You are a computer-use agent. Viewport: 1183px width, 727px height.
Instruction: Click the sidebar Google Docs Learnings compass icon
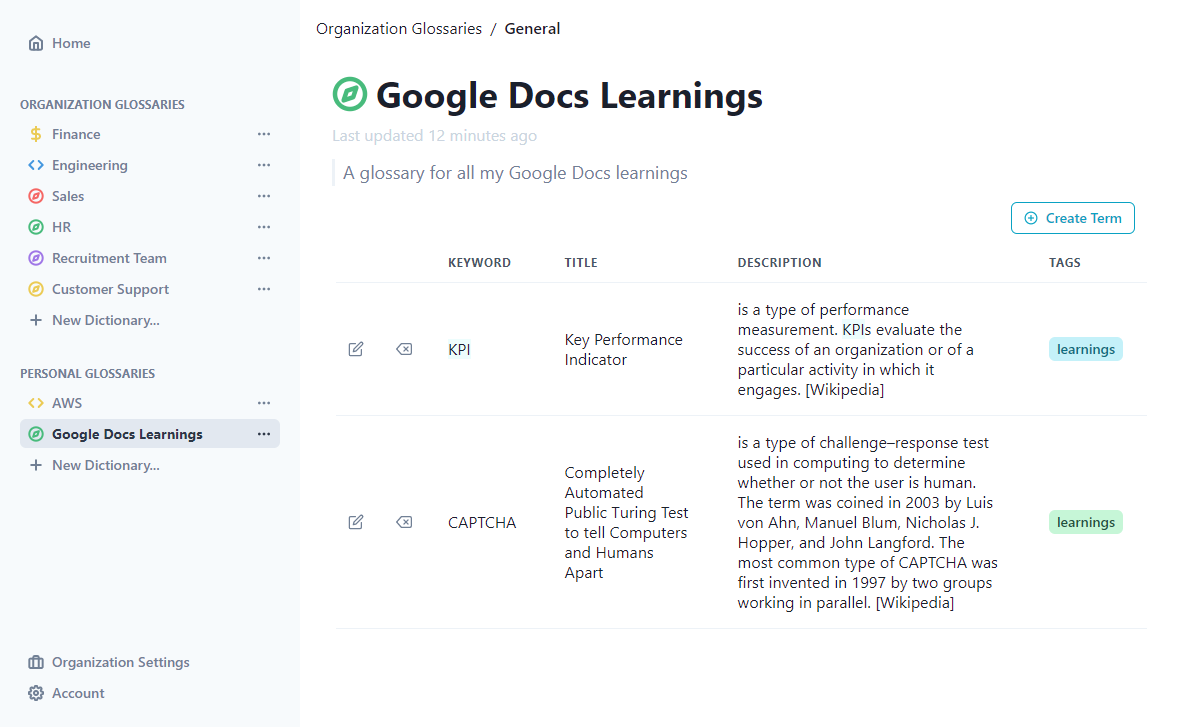35,434
